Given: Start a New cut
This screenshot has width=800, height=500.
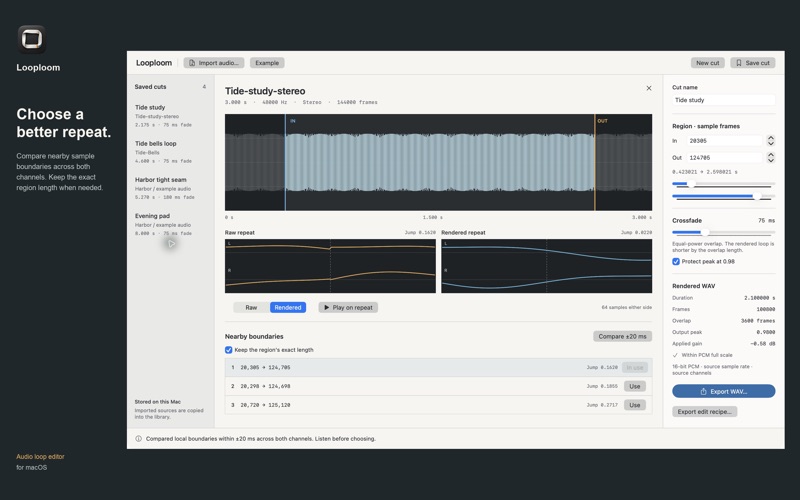Looking at the screenshot, I should tap(708, 63).
